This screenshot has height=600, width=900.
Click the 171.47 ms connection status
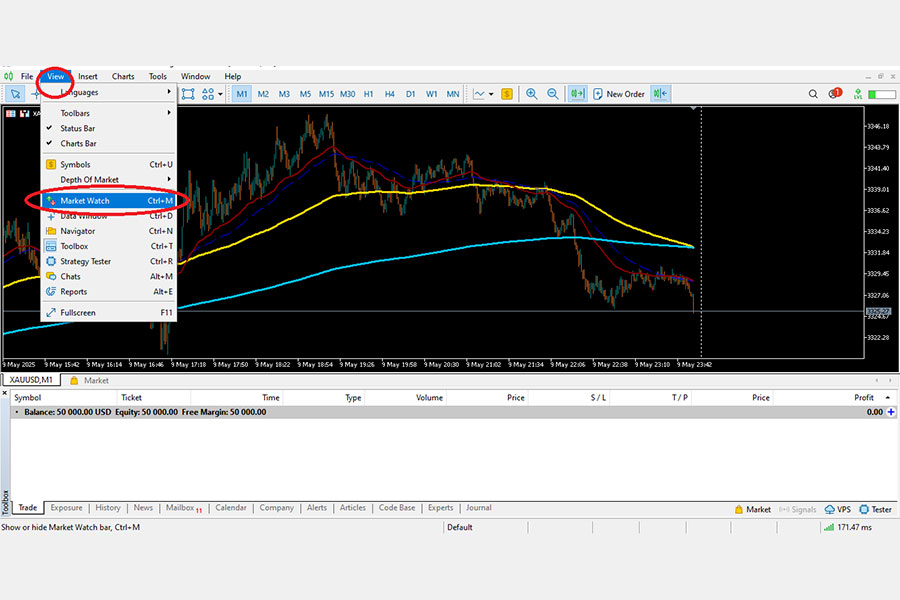[848, 527]
